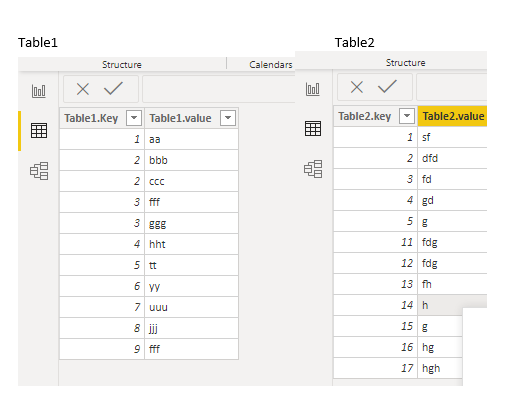Select Table1.value column header
The image size is (508, 397).
(191, 118)
